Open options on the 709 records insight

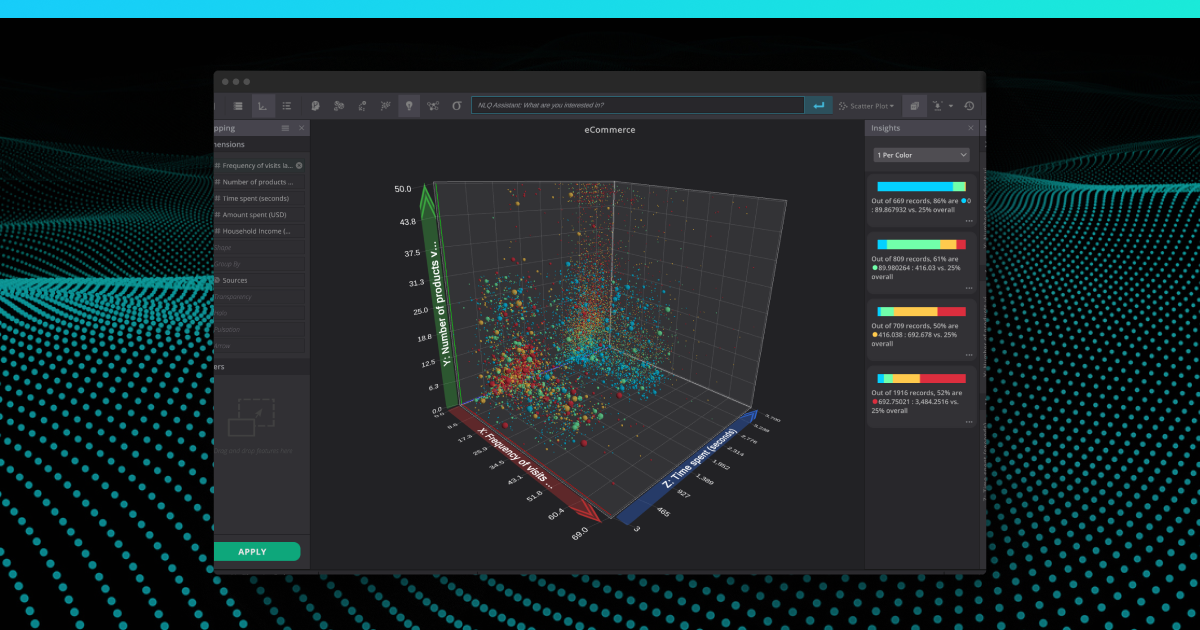[x=969, y=355]
